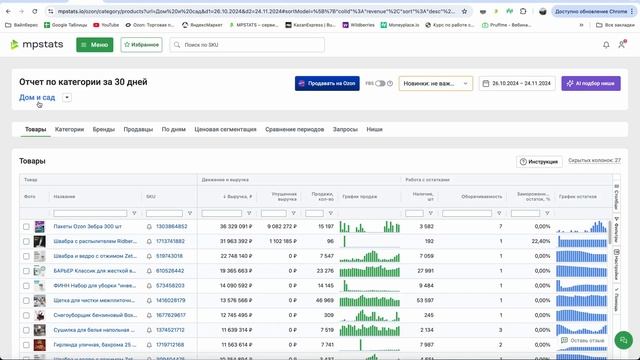Click bell icon for SKU 519743018

point(149,256)
